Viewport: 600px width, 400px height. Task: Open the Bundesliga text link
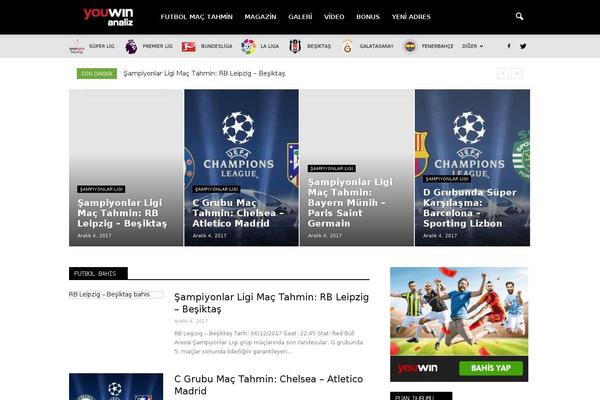(x=216, y=46)
